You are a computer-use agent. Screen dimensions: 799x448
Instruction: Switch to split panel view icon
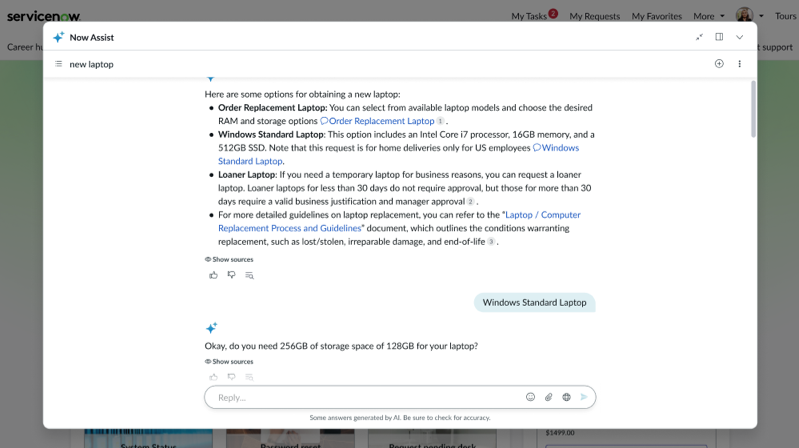719,37
